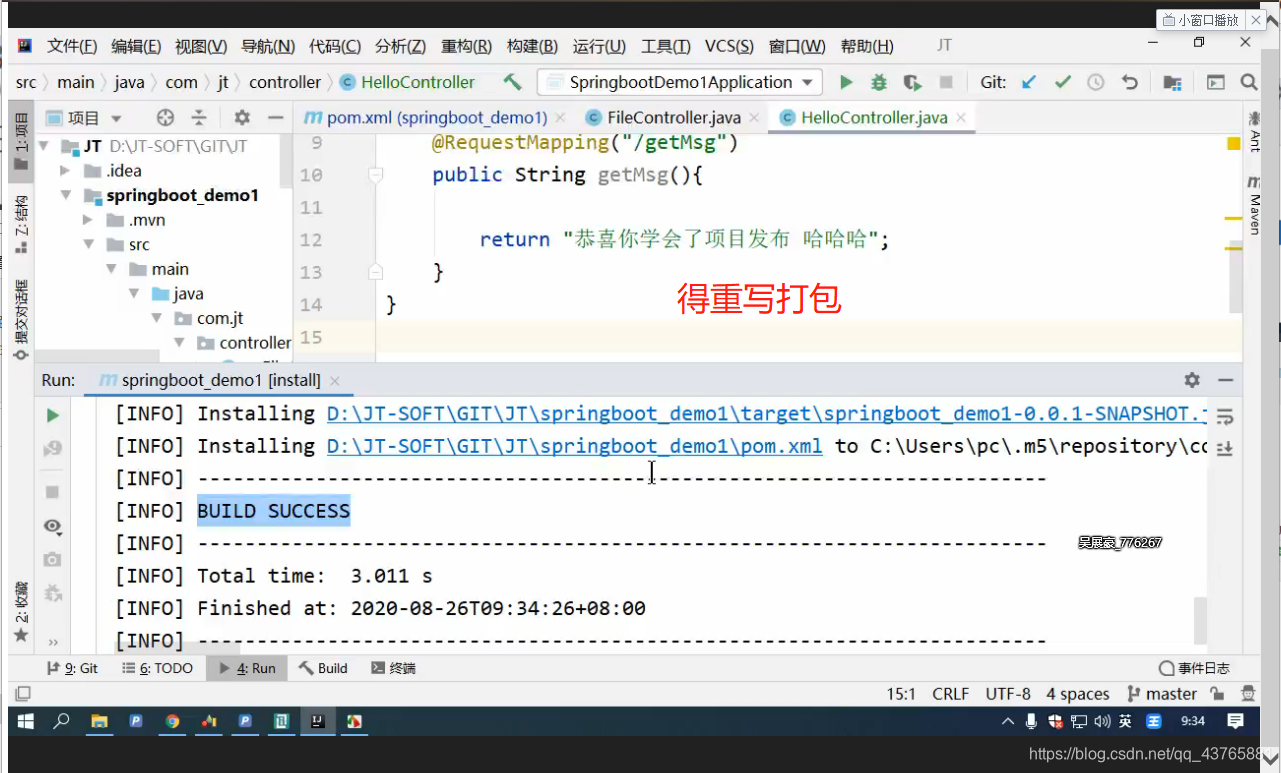Build project with the hammer icon
The width and height of the screenshot is (1281, 773).
512,82
